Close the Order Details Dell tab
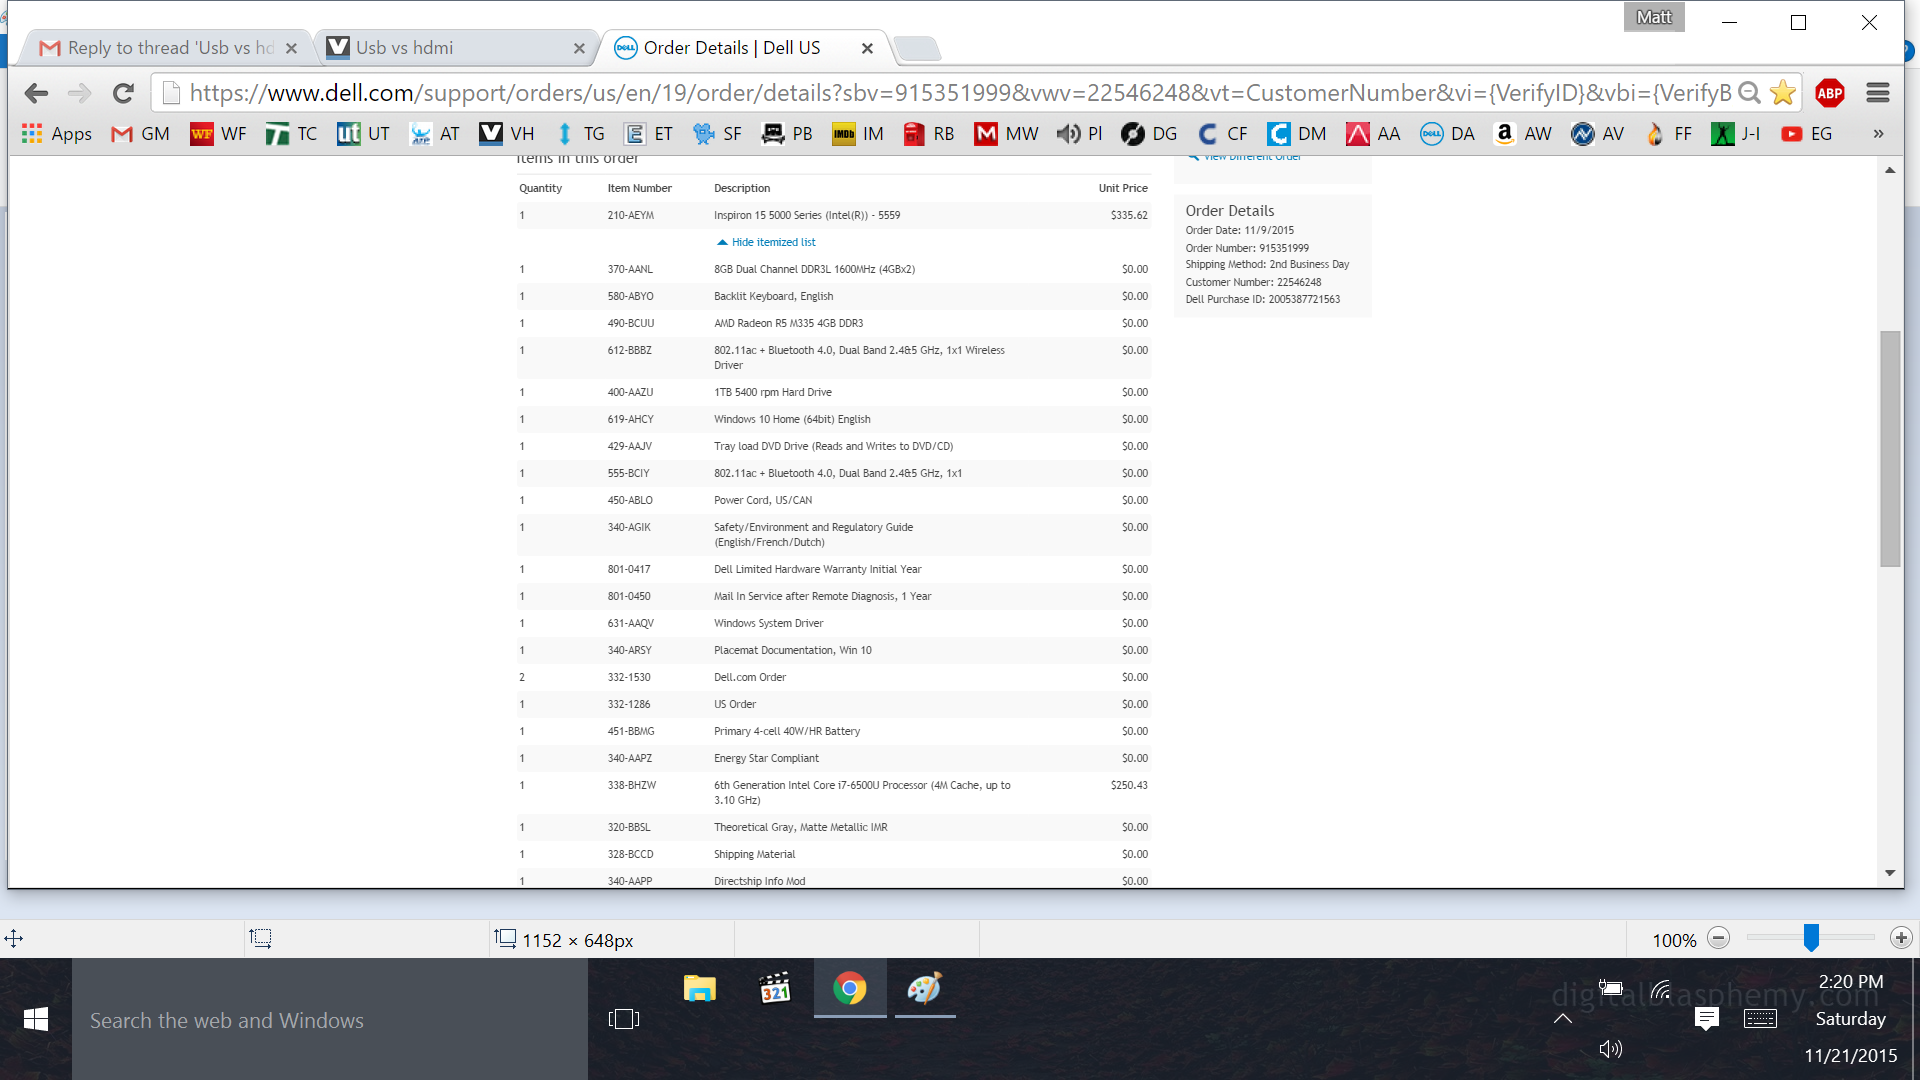1920x1080 pixels. pyautogui.click(x=867, y=48)
